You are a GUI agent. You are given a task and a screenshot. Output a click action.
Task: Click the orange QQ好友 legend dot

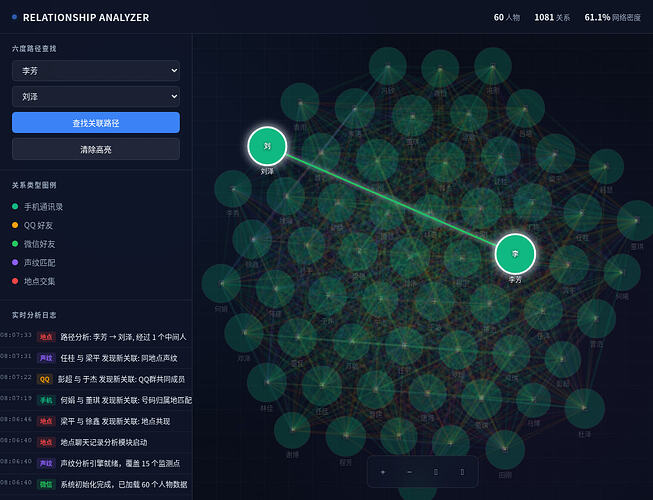pyautogui.click(x=15, y=225)
